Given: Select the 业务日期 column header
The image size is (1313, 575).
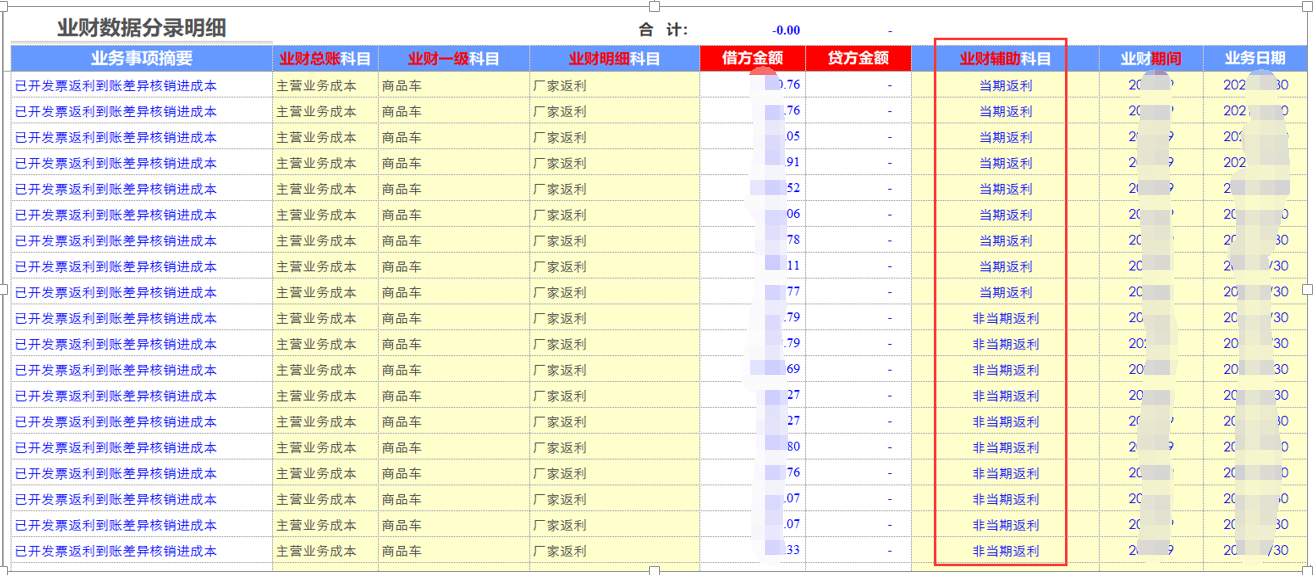Looking at the screenshot, I should pos(1254,59).
